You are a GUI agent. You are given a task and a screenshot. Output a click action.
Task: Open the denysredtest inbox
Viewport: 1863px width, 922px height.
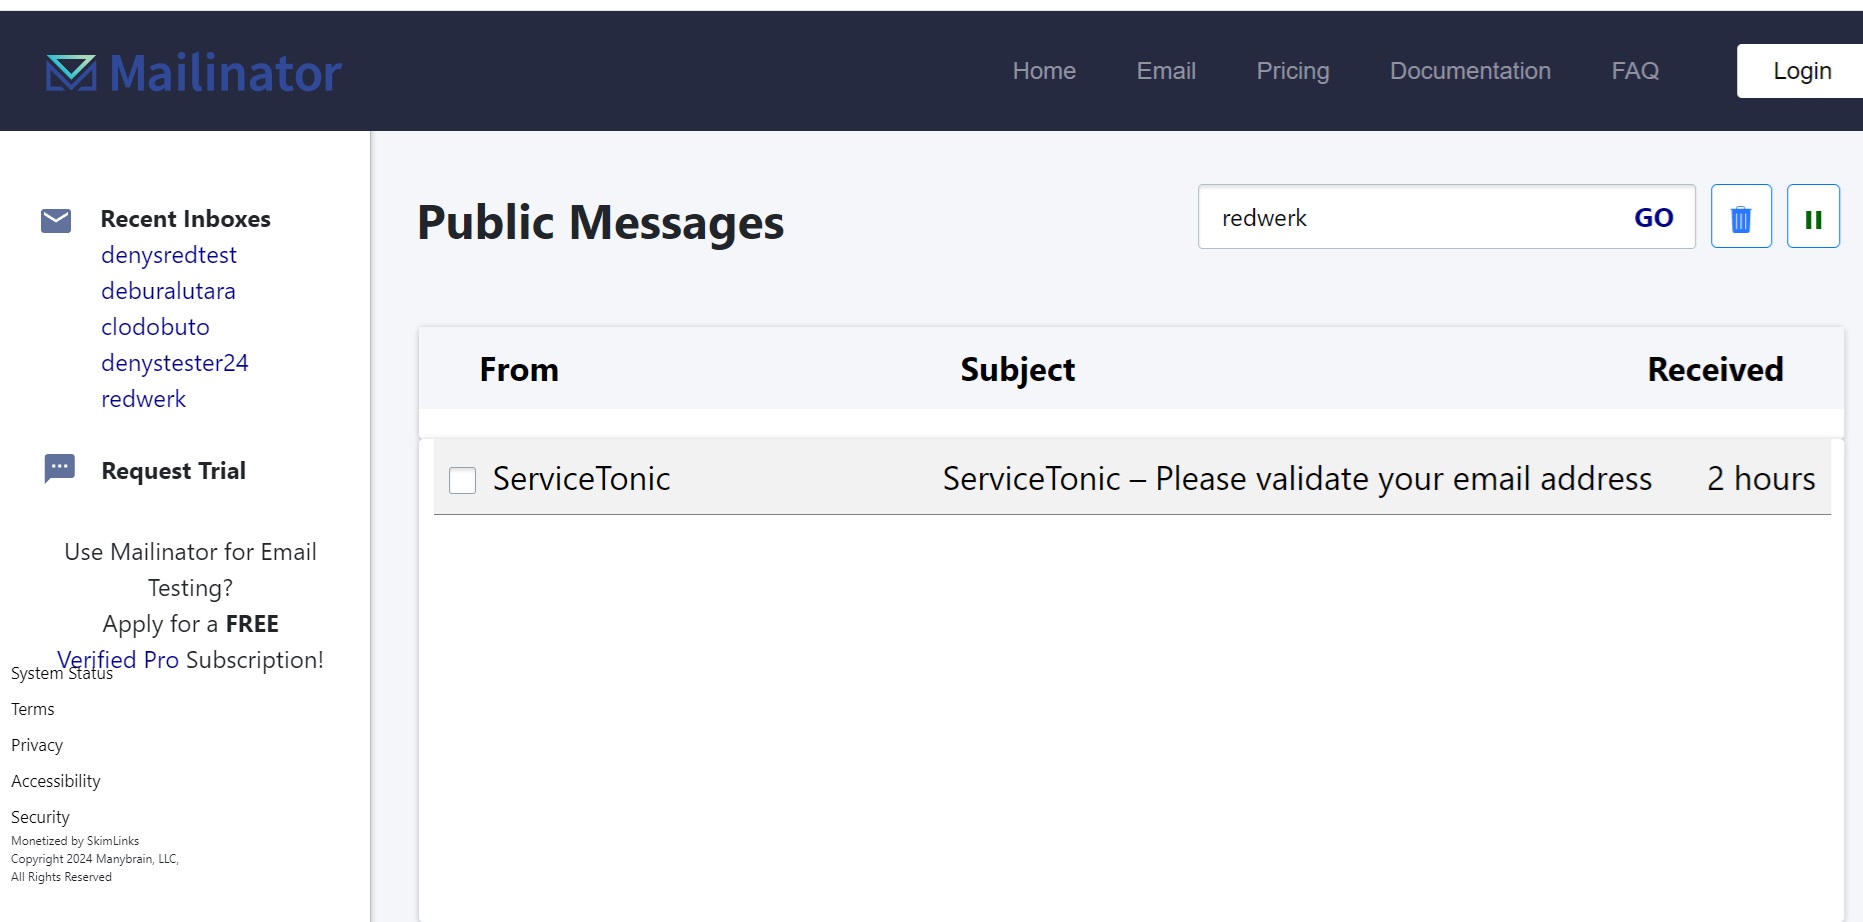pos(169,255)
